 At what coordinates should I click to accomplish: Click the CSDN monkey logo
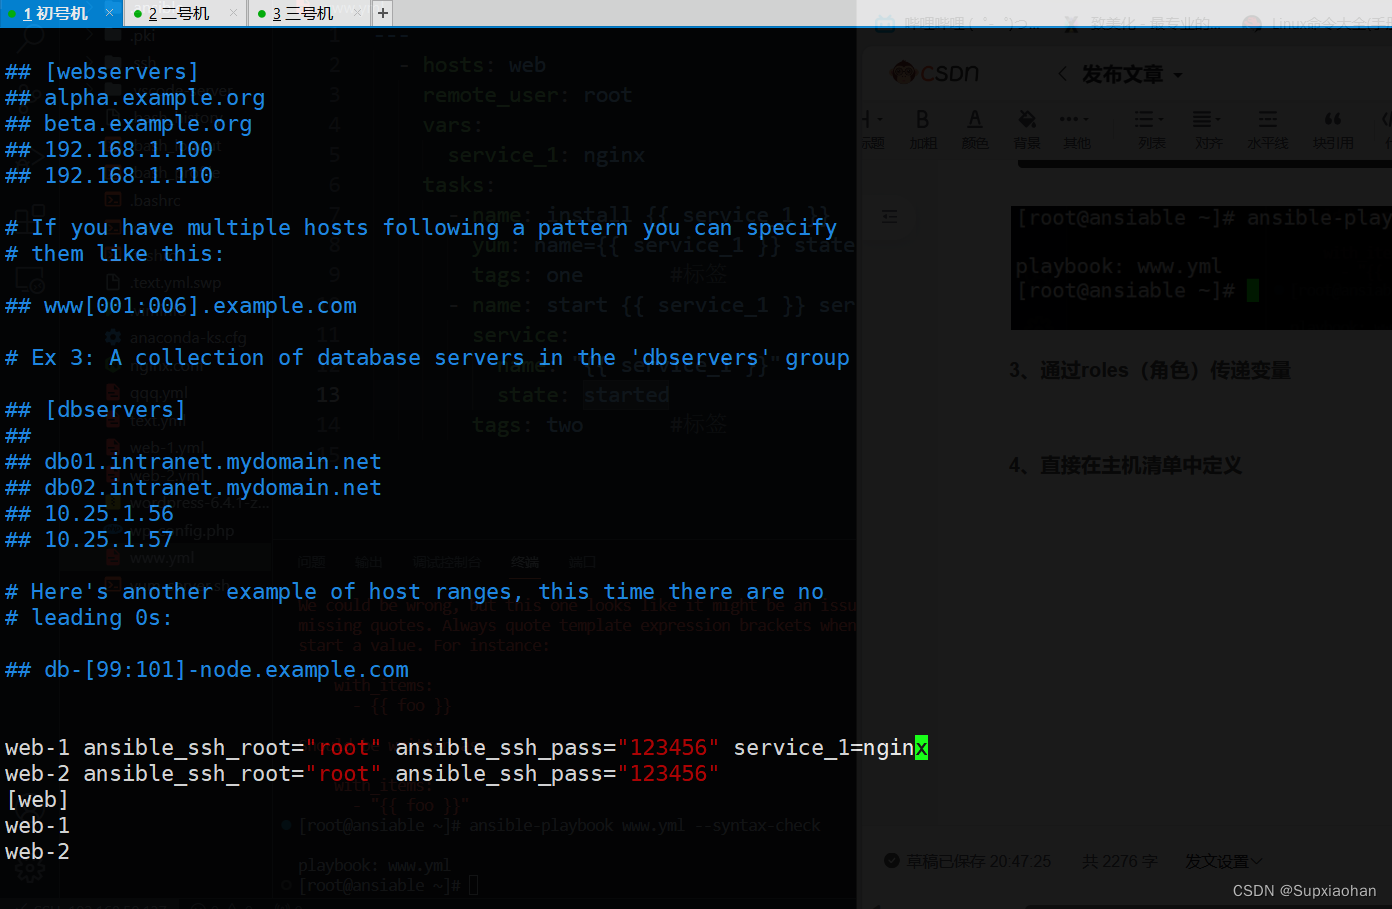click(903, 71)
